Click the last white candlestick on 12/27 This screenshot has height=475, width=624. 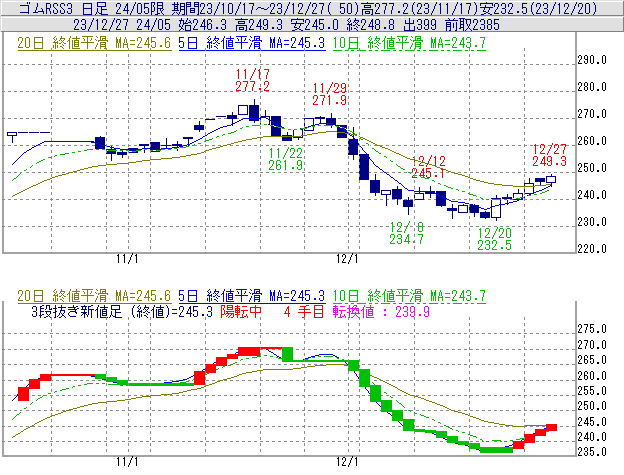click(551, 179)
